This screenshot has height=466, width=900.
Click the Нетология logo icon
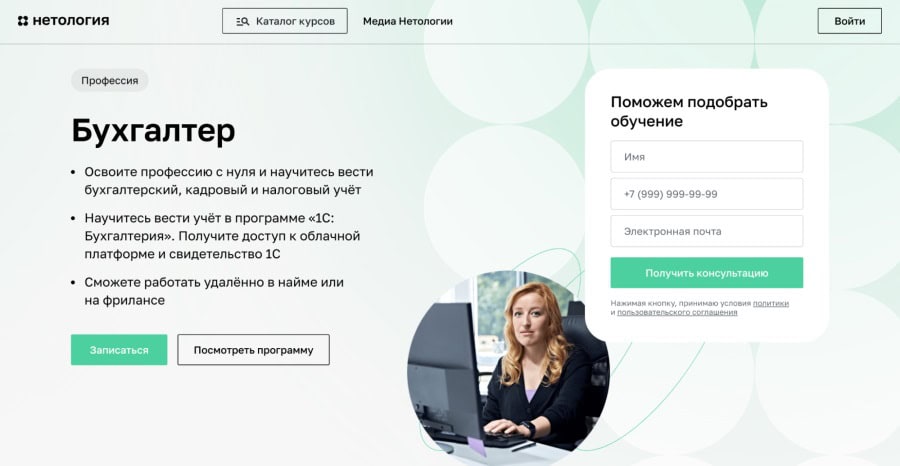22,21
